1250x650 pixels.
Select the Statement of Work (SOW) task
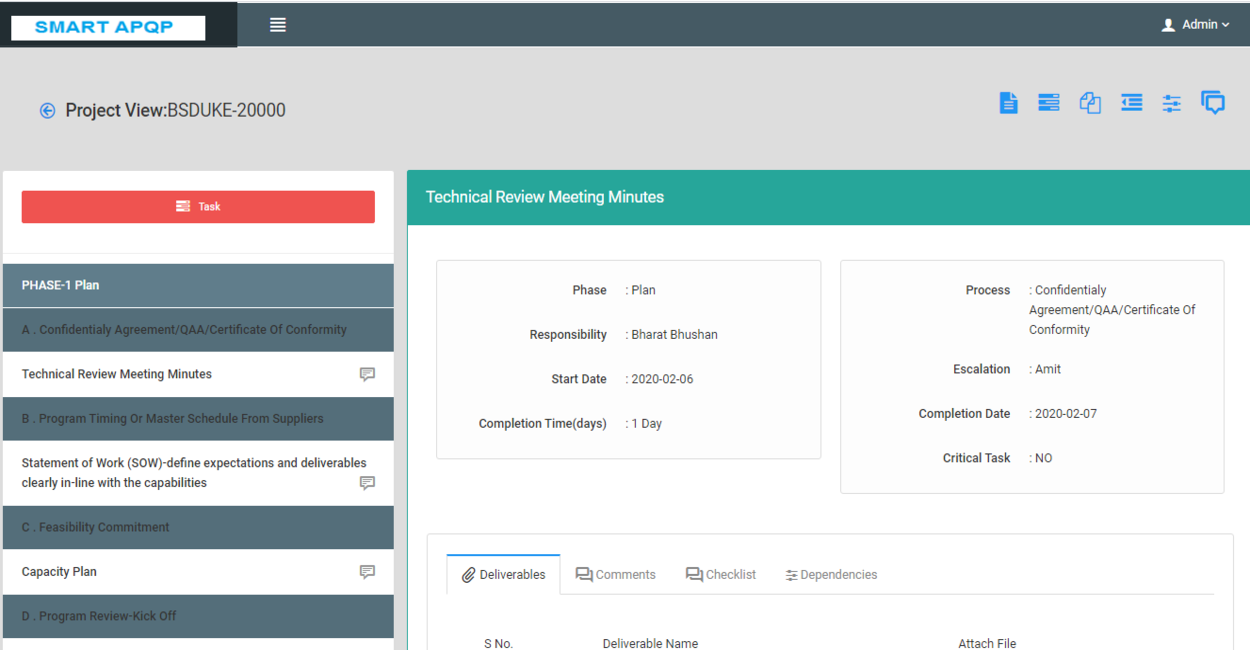click(193, 473)
